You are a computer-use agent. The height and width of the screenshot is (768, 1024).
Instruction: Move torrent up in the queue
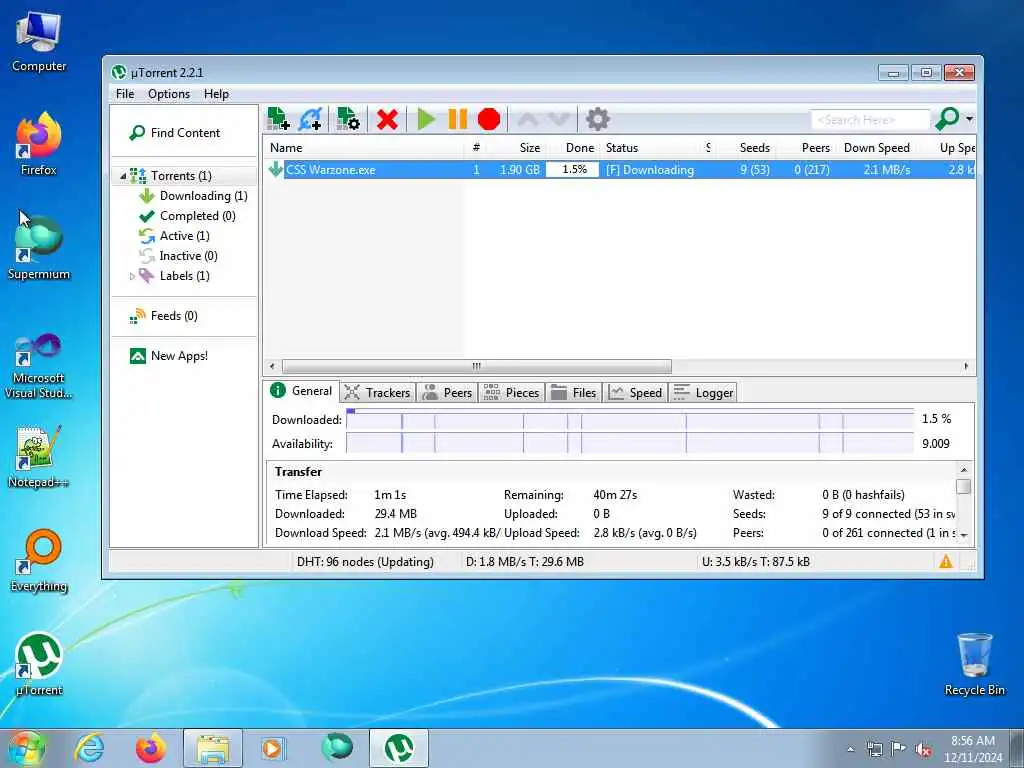(x=528, y=119)
